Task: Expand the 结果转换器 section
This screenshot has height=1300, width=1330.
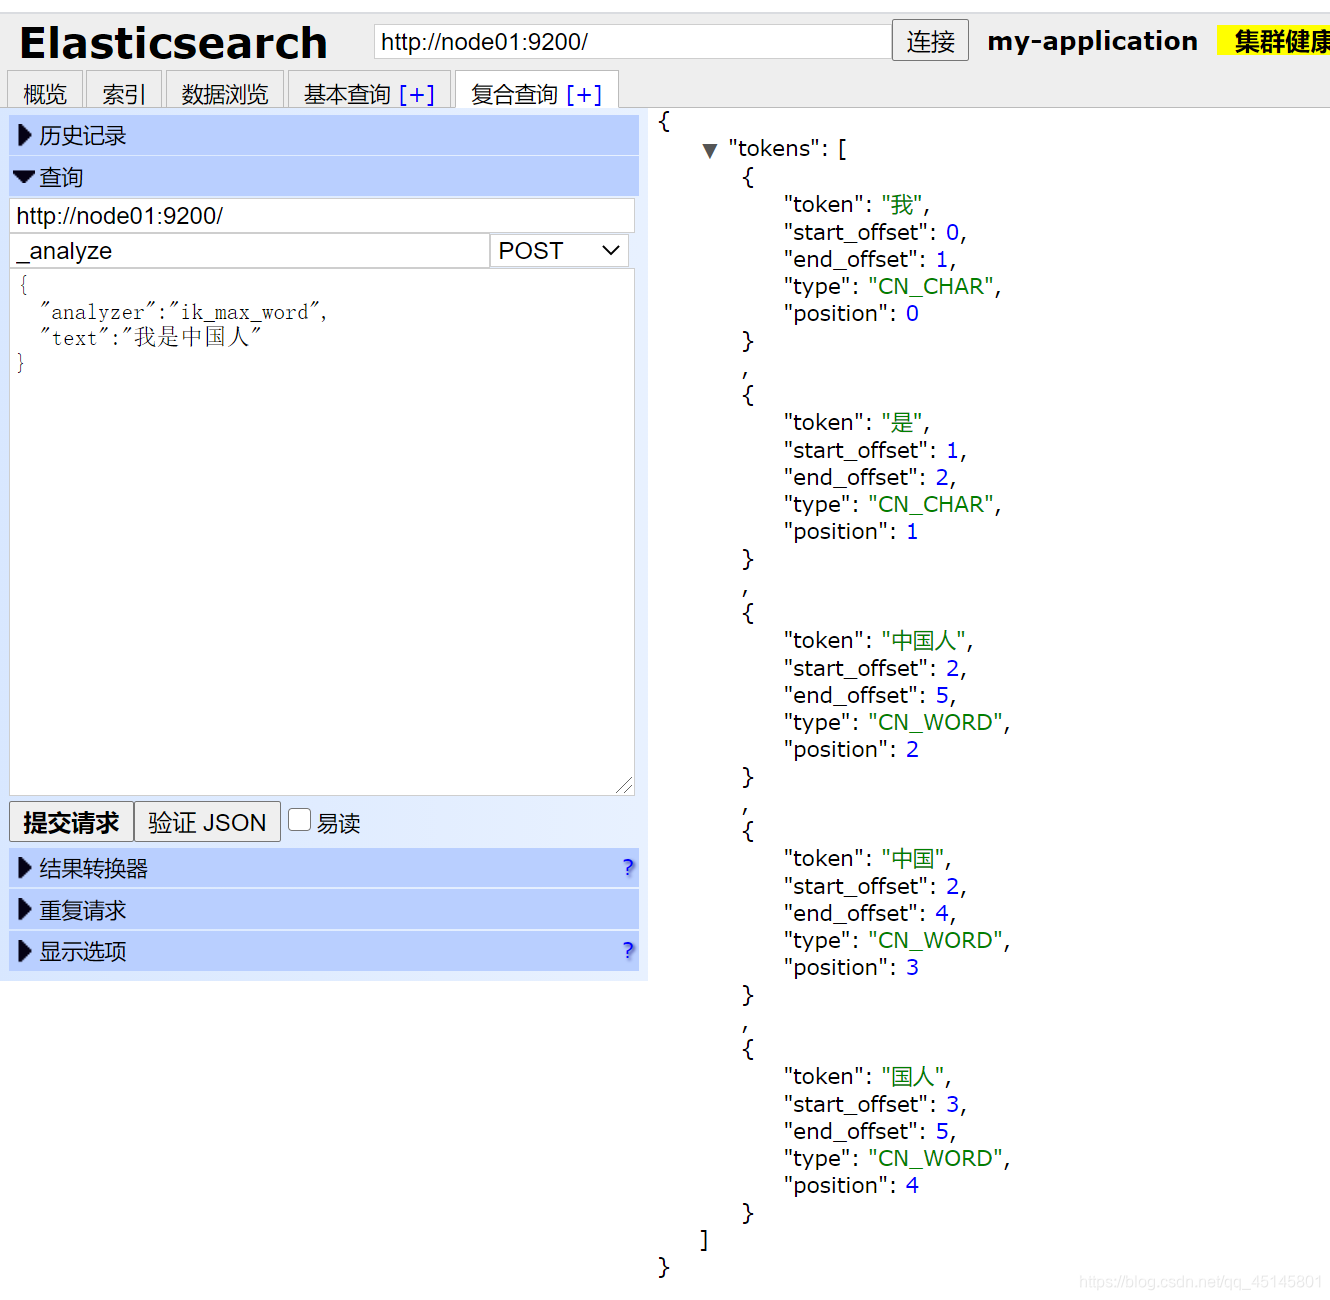Action: click(x=324, y=868)
